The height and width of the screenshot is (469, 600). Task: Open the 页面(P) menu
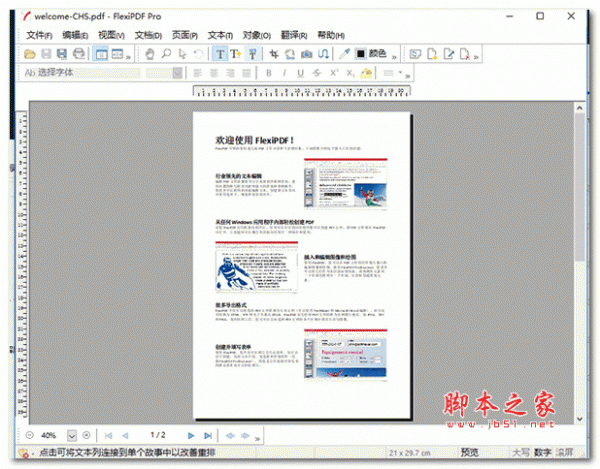(x=184, y=35)
